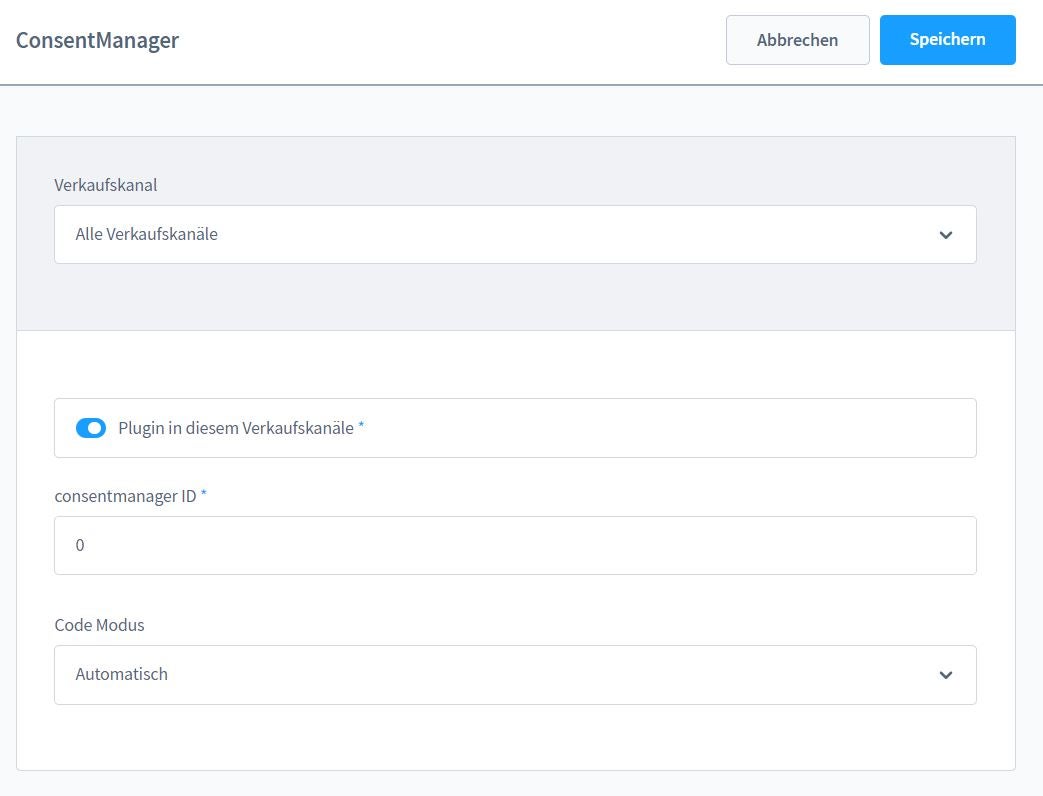Click the required asterisk beside consentmanager ID
The image size is (1043, 796).
coord(204,493)
